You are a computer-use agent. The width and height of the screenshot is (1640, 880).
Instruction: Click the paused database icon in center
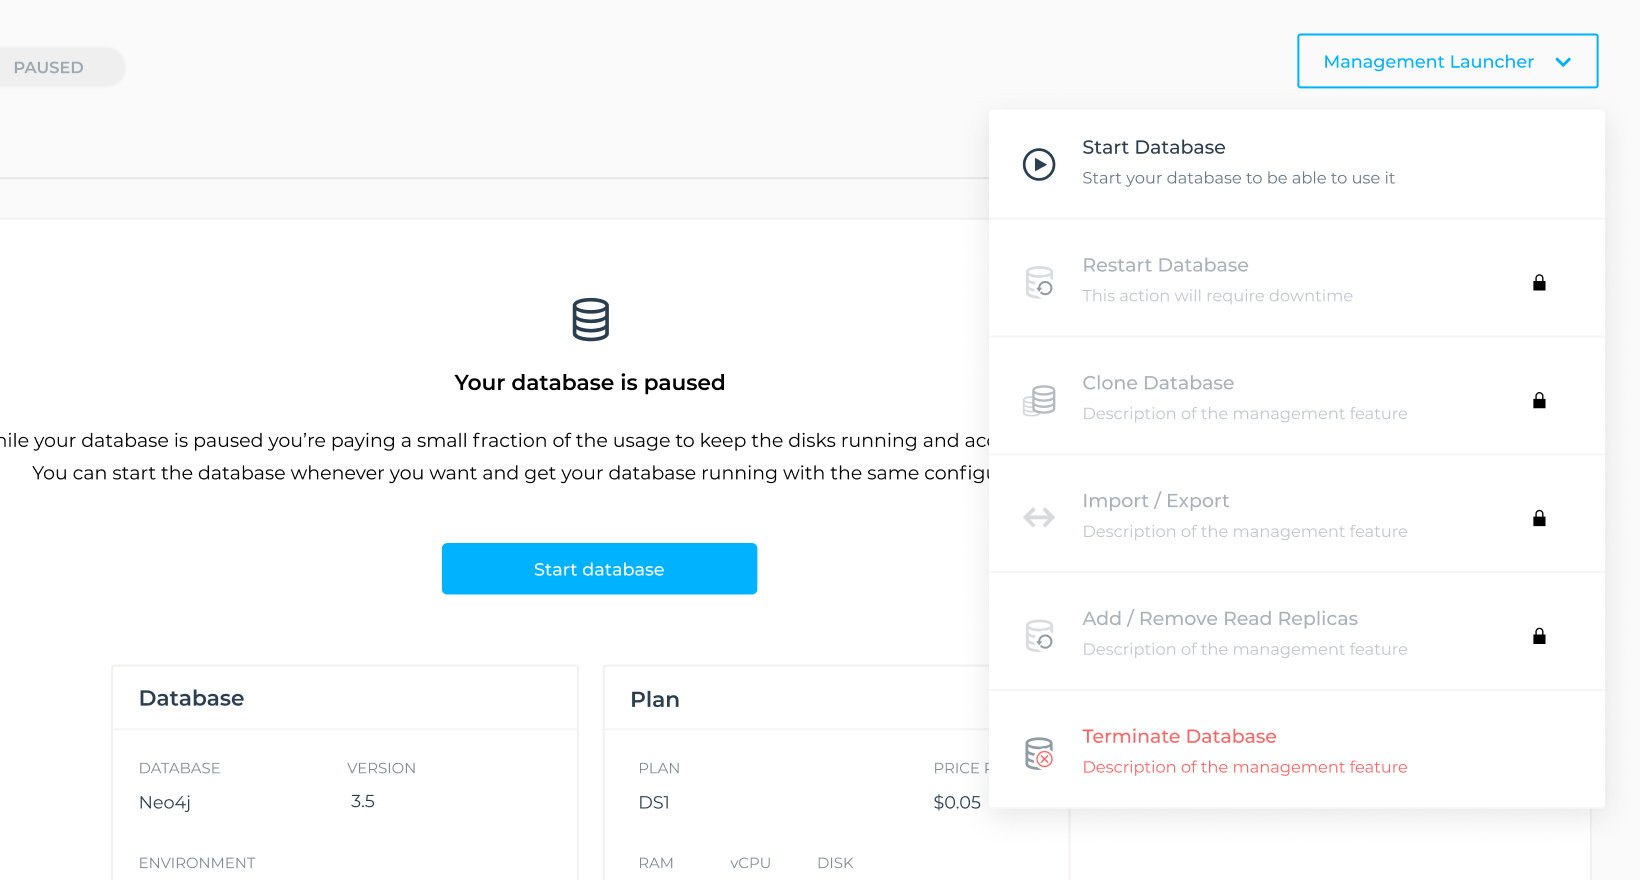tap(590, 320)
